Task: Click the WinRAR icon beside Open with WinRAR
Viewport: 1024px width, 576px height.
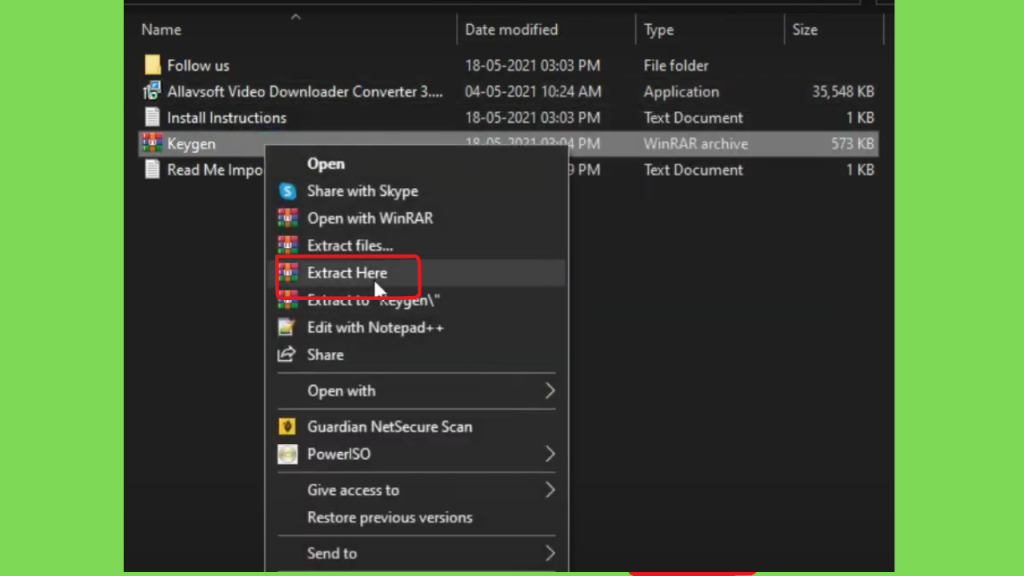Action: click(x=287, y=218)
